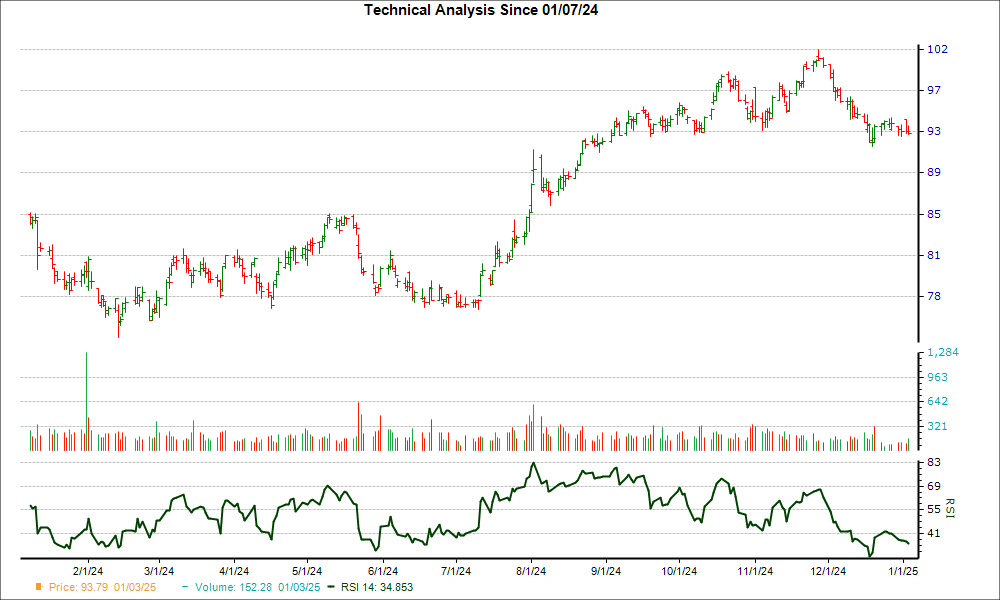Click the price axis label 97

(934, 90)
